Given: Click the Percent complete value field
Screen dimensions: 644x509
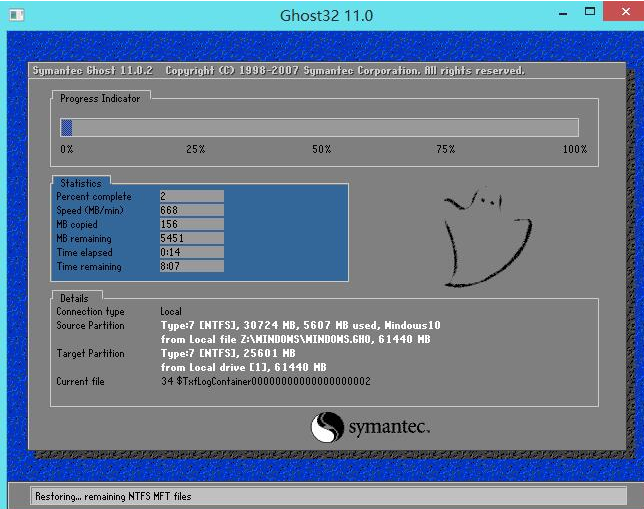Looking at the screenshot, I should [191, 197].
